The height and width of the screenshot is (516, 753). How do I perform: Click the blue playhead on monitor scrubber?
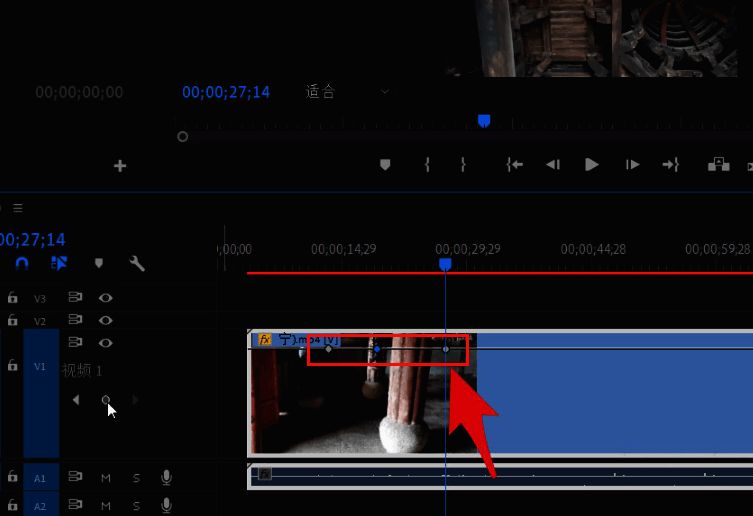(x=484, y=120)
